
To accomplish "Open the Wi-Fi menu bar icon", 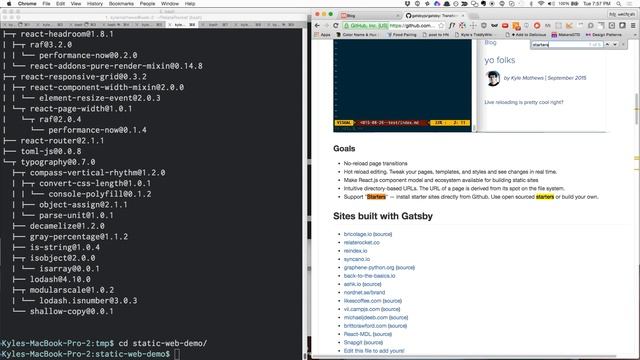I will point(541,4).
